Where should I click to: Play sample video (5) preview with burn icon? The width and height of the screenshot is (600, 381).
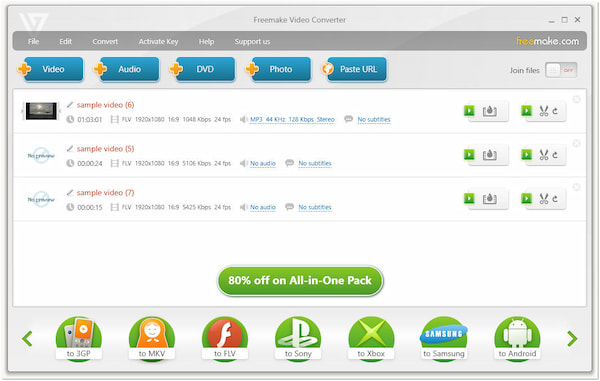tap(486, 155)
